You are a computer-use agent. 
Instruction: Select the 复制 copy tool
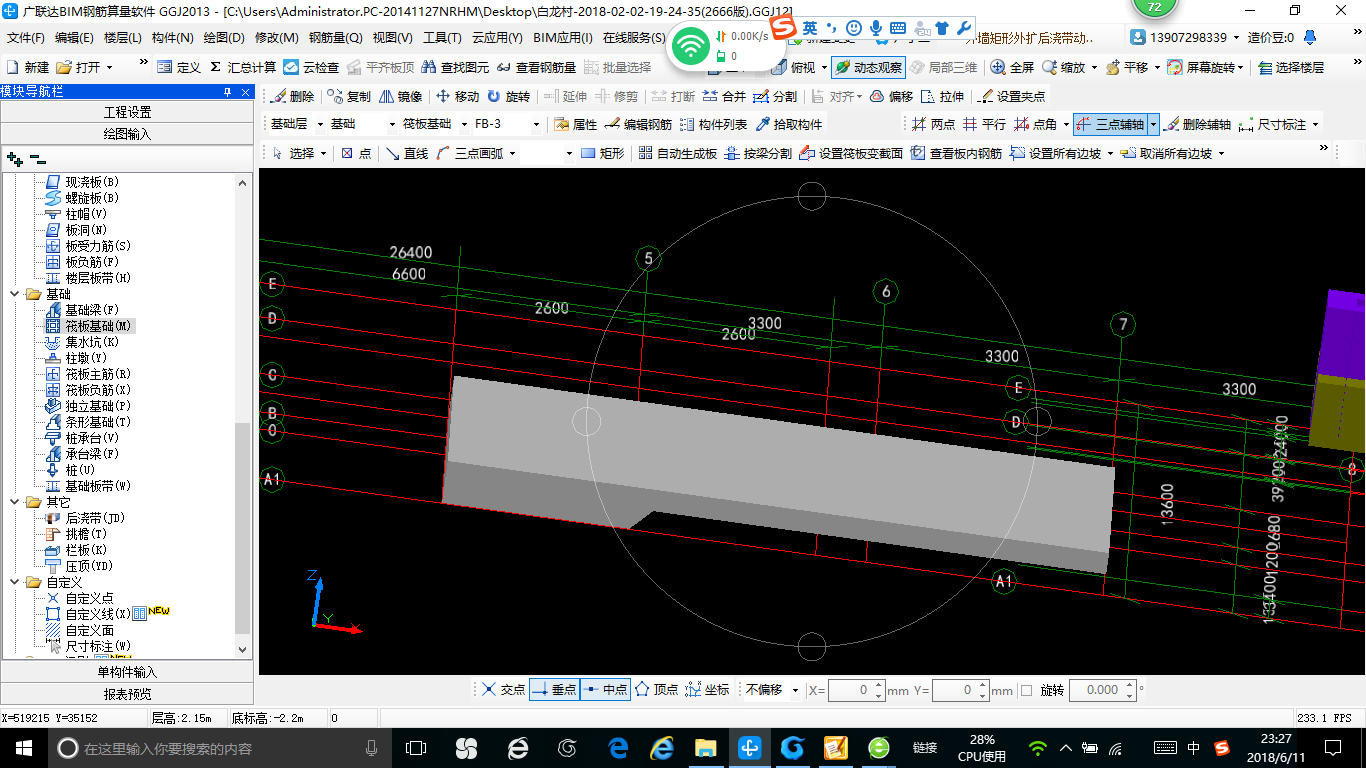[348, 96]
